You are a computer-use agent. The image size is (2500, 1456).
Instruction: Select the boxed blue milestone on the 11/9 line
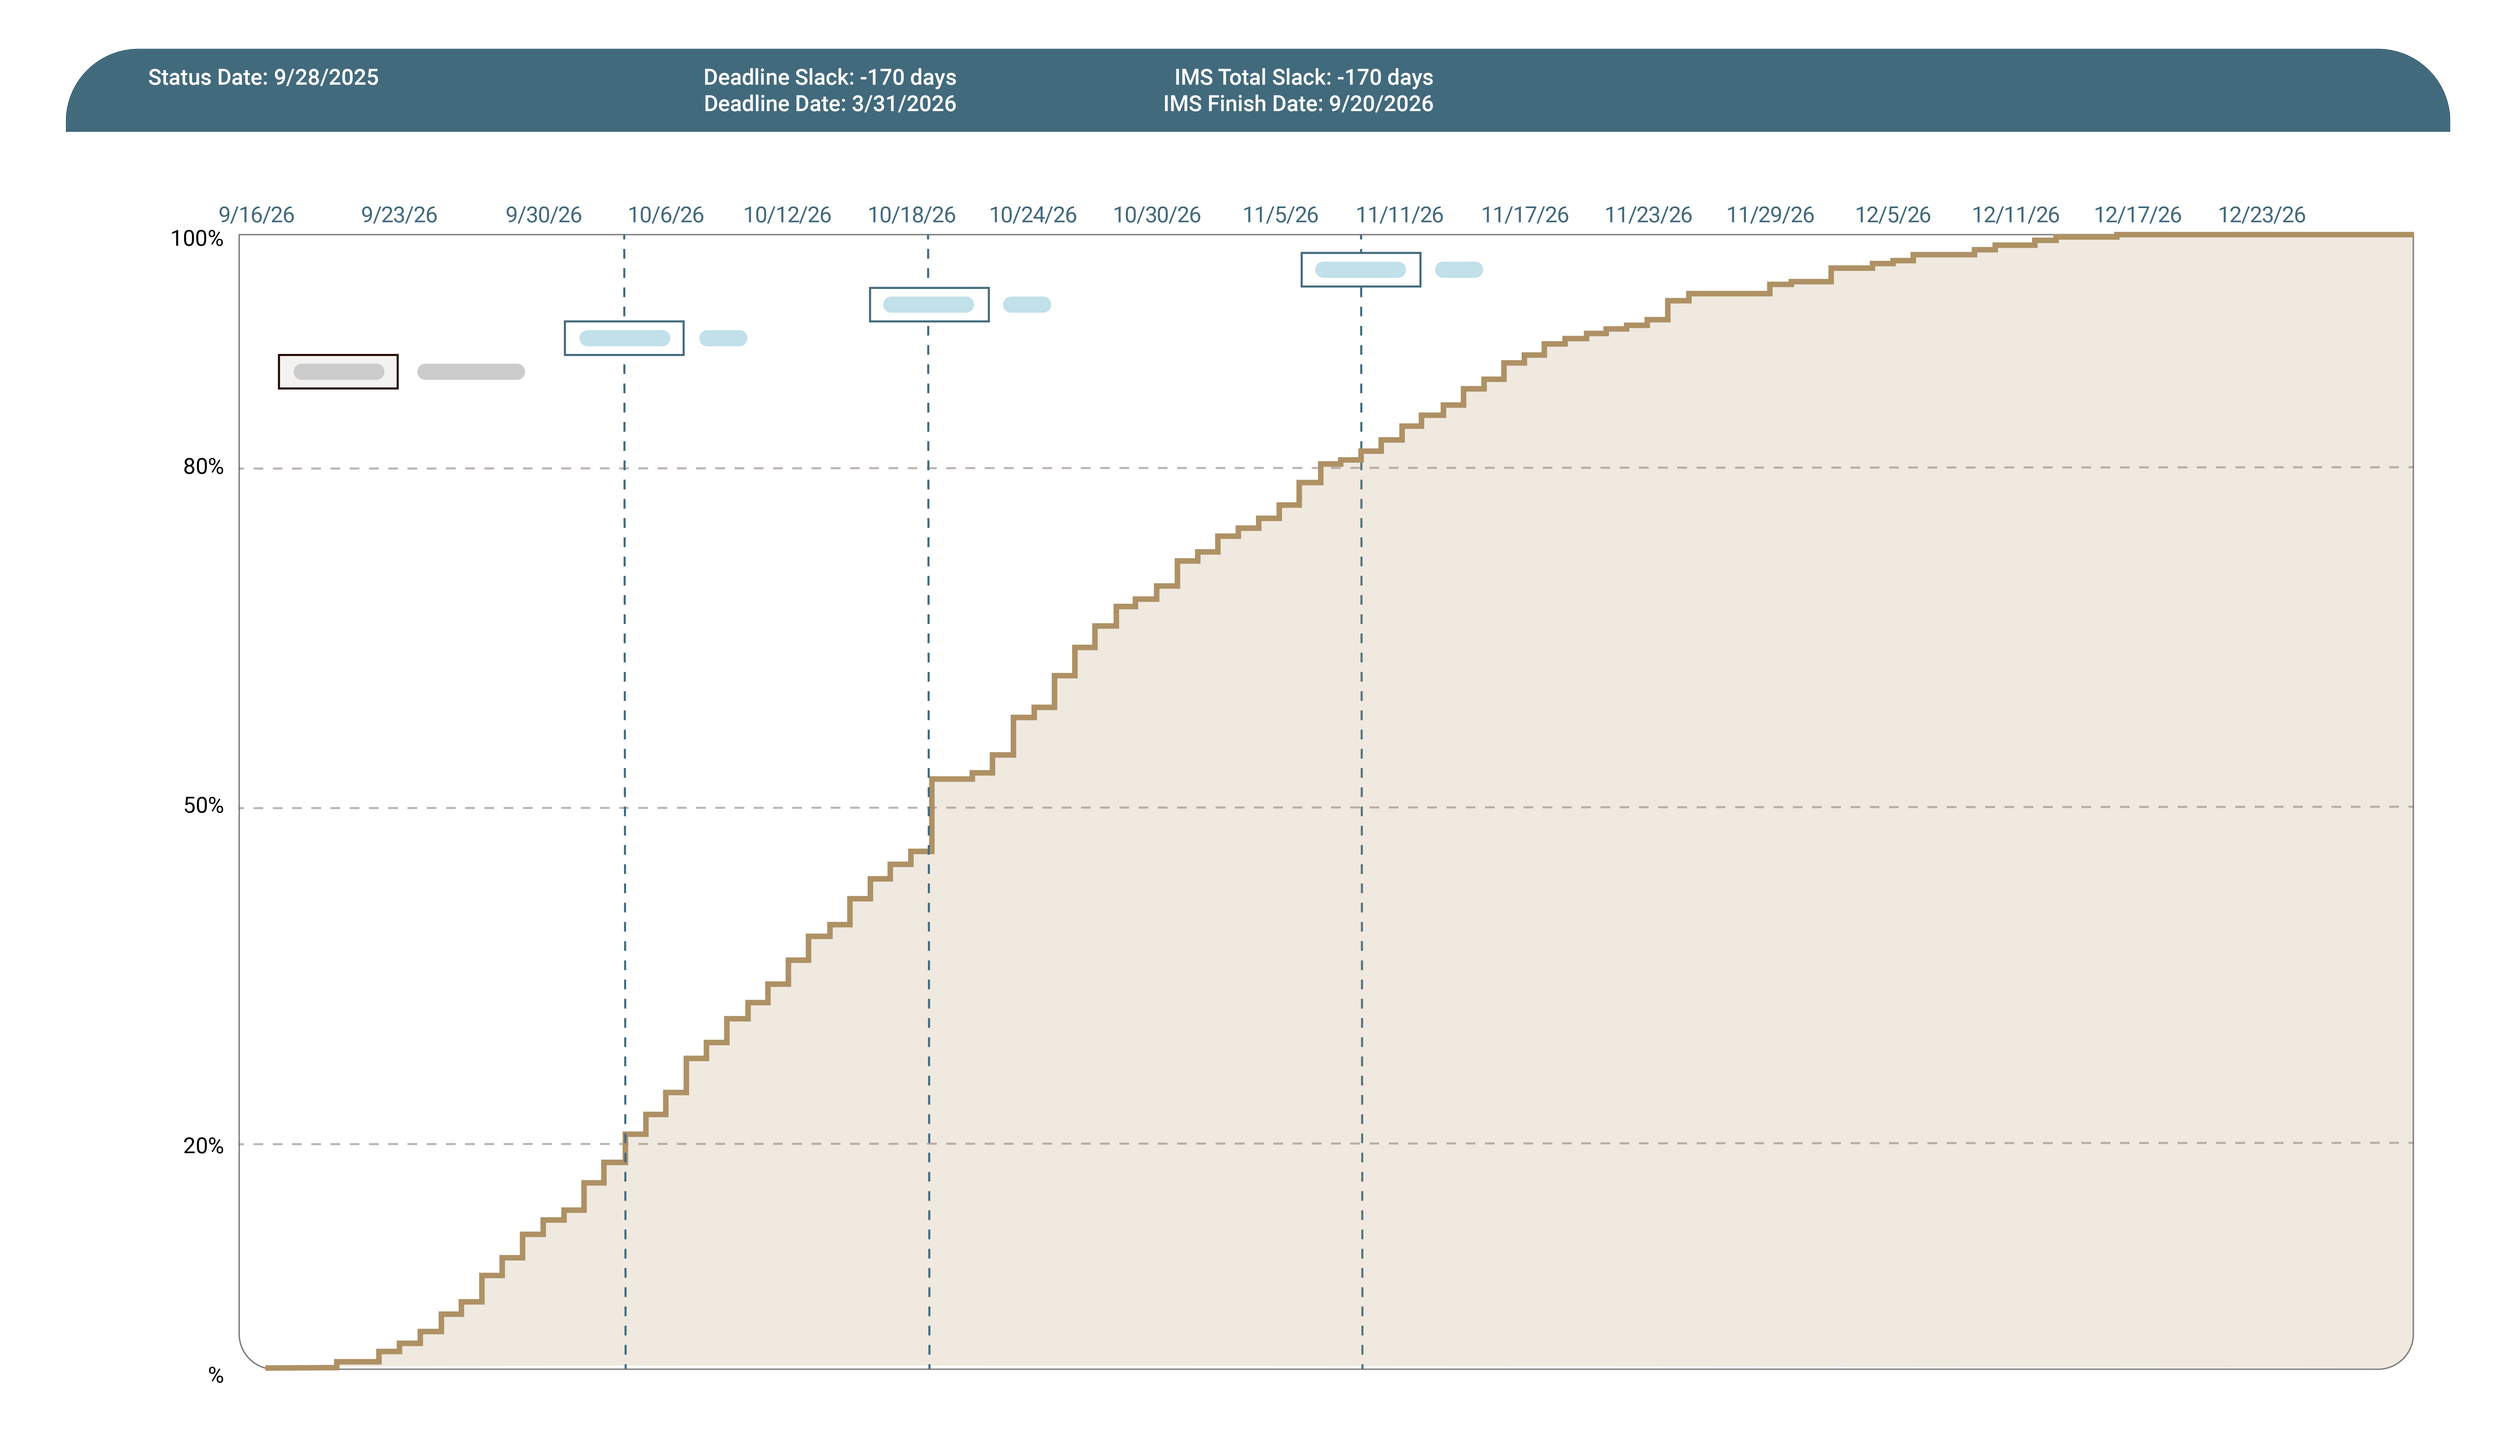click(1361, 269)
